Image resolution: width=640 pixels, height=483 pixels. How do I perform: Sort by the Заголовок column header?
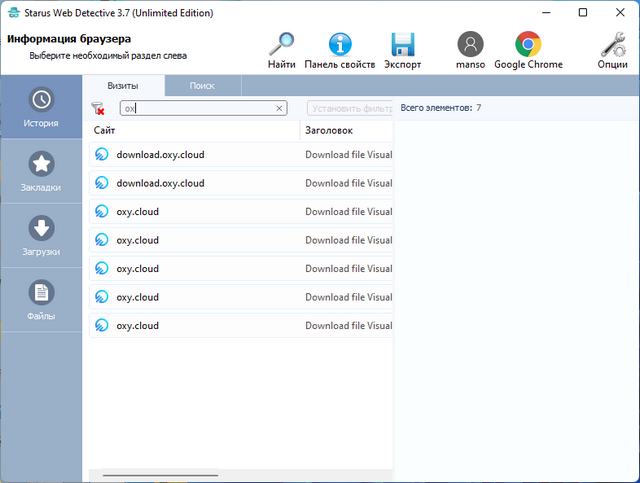345,131
